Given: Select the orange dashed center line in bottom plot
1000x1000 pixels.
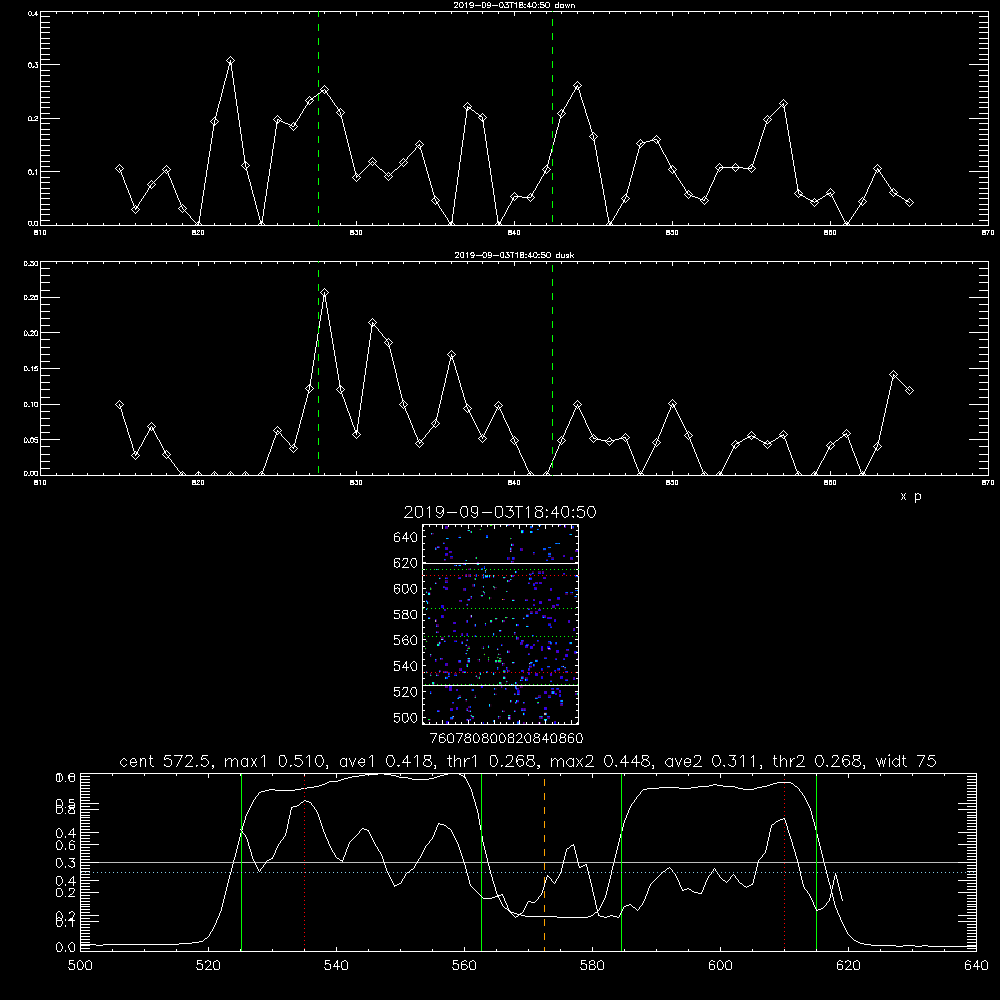Looking at the screenshot, I should coord(544,862).
